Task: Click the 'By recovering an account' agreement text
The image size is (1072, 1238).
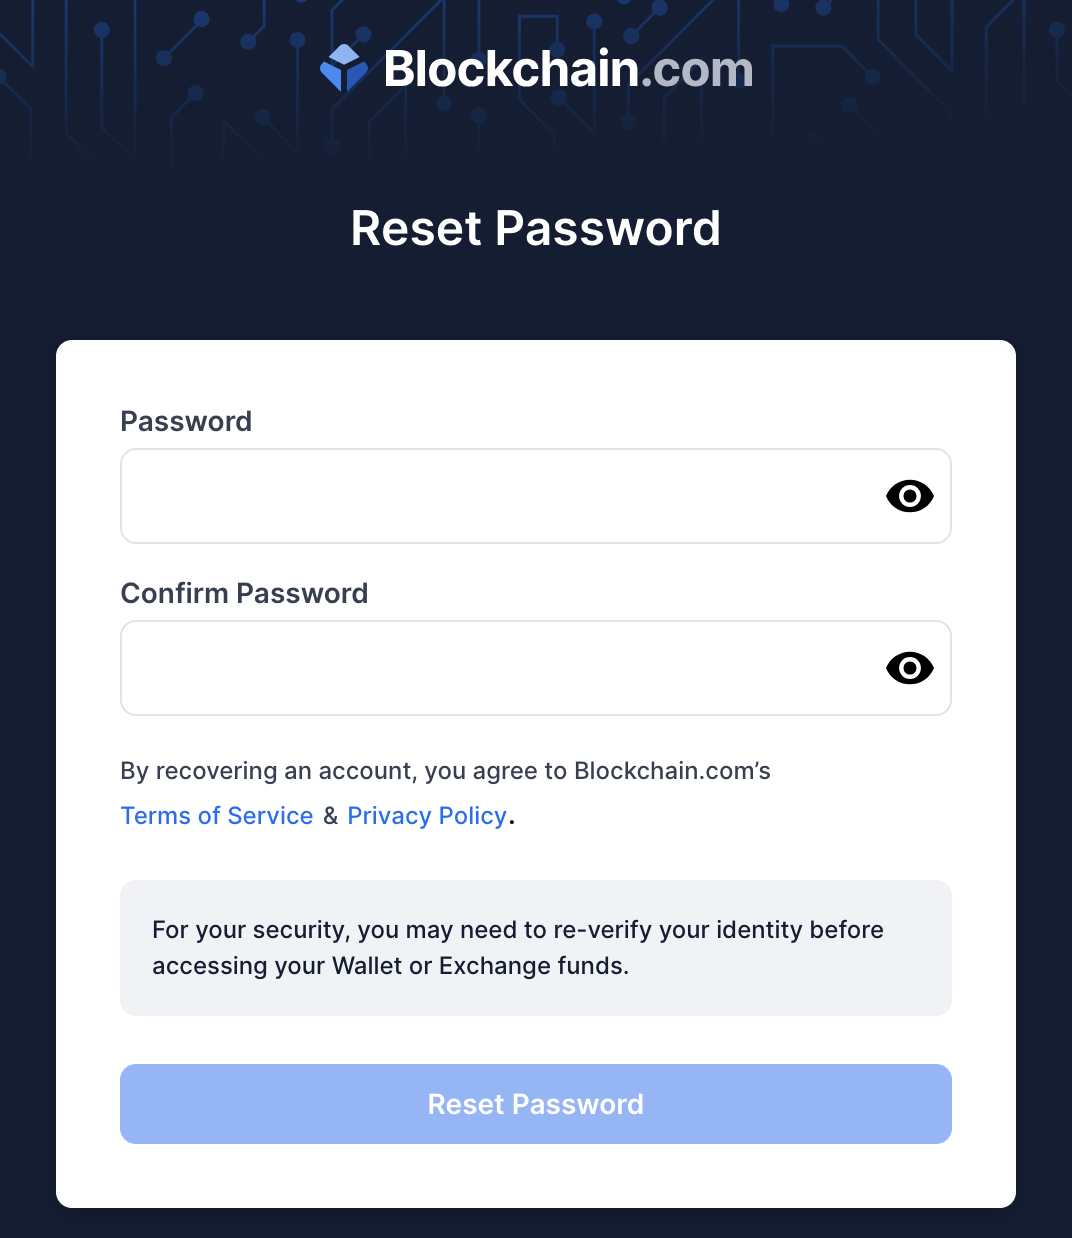Action: point(445,771)
